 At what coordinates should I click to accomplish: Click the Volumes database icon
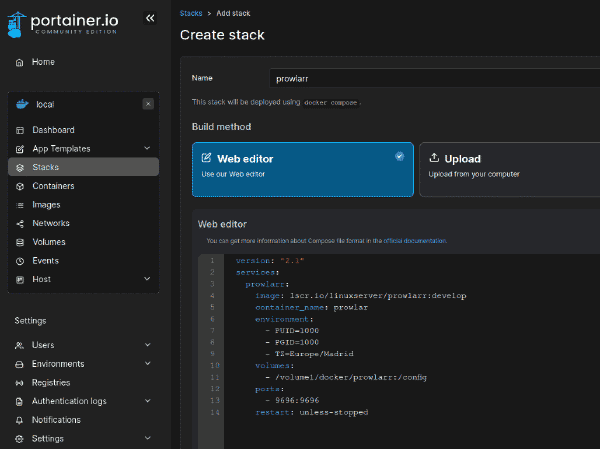[x=20, y=242]
